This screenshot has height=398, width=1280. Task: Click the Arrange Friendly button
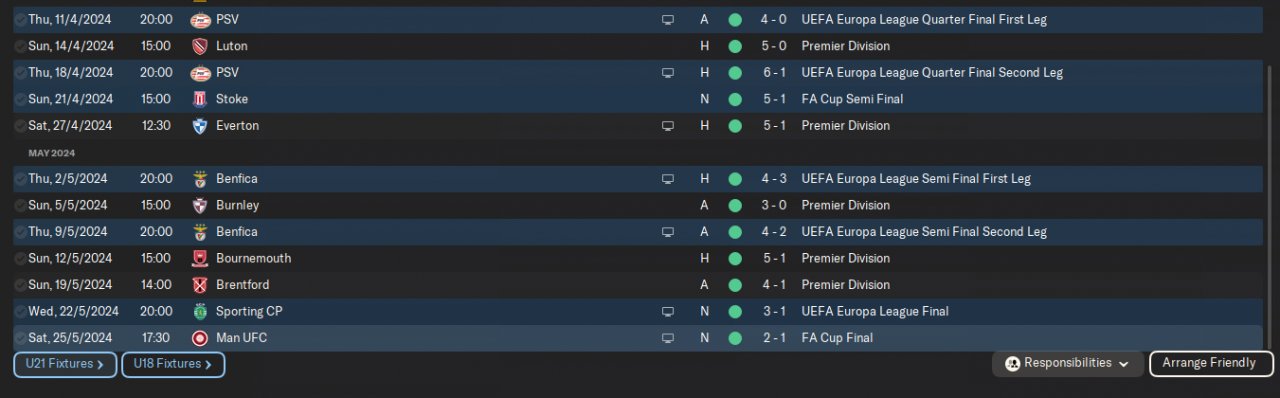tap(1211, 363)
